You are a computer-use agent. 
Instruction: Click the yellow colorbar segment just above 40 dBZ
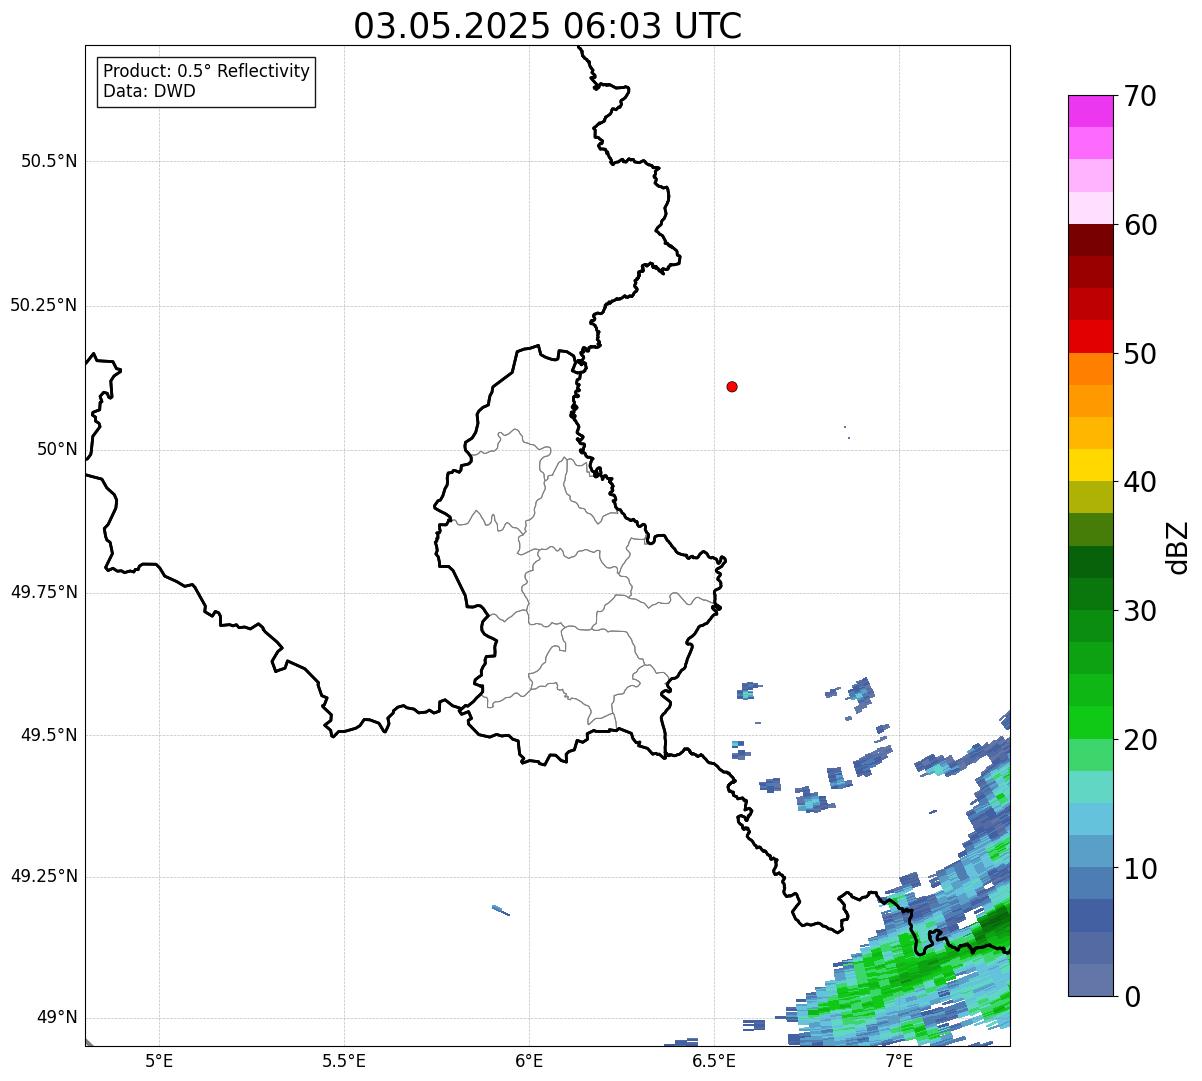tap(1090, 465)
